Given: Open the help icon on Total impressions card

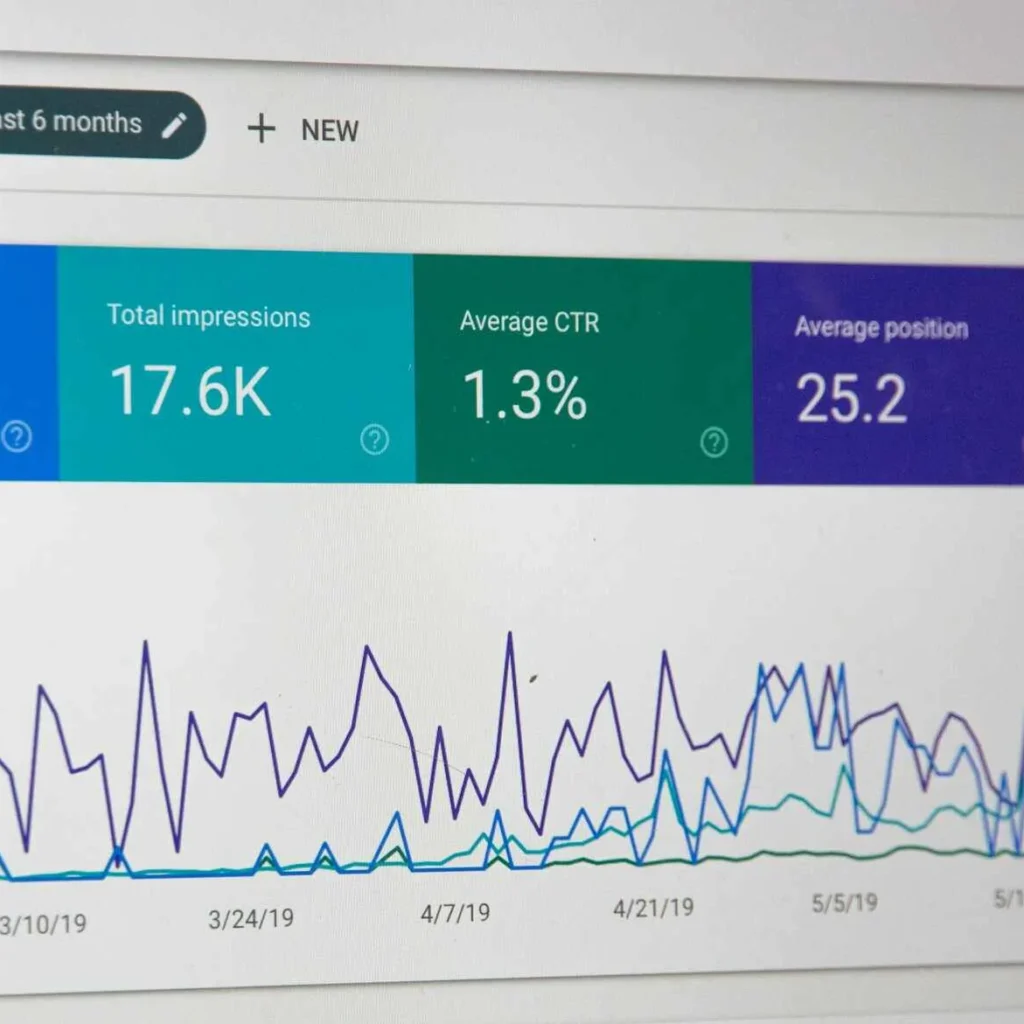Looking at the screenshot, I should point(373,437).
